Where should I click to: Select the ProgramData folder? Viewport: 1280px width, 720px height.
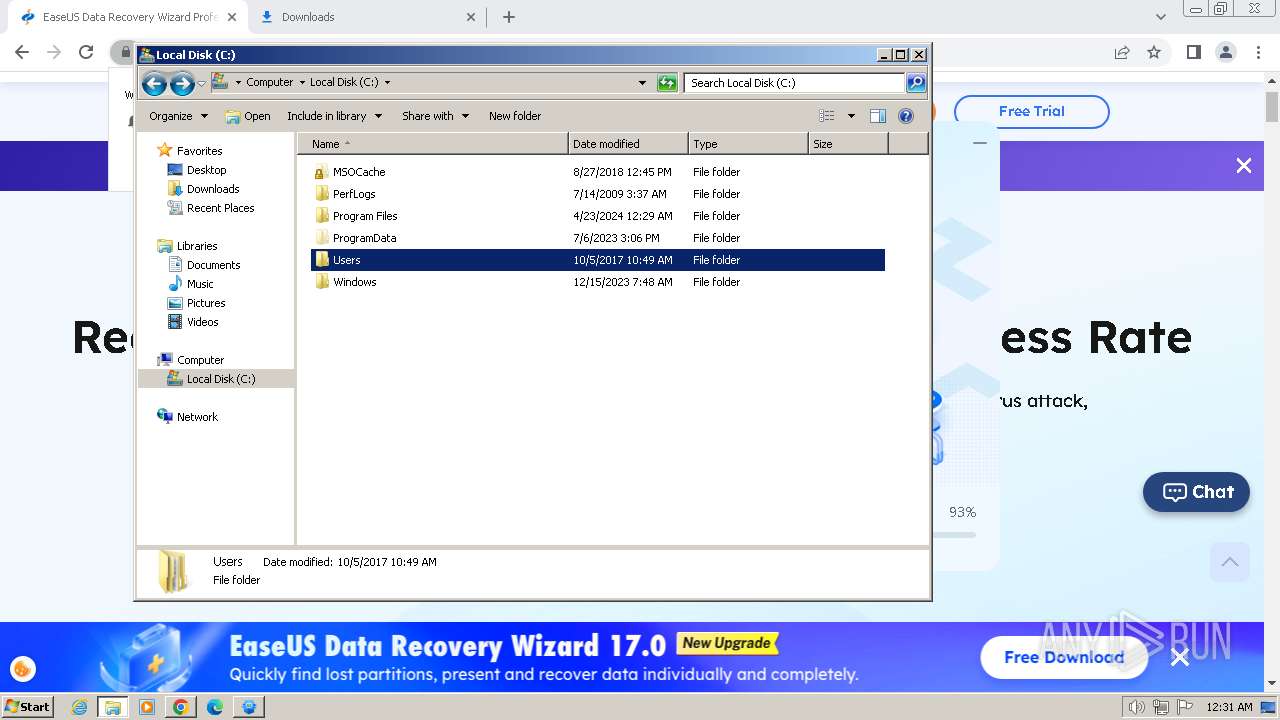364,238
